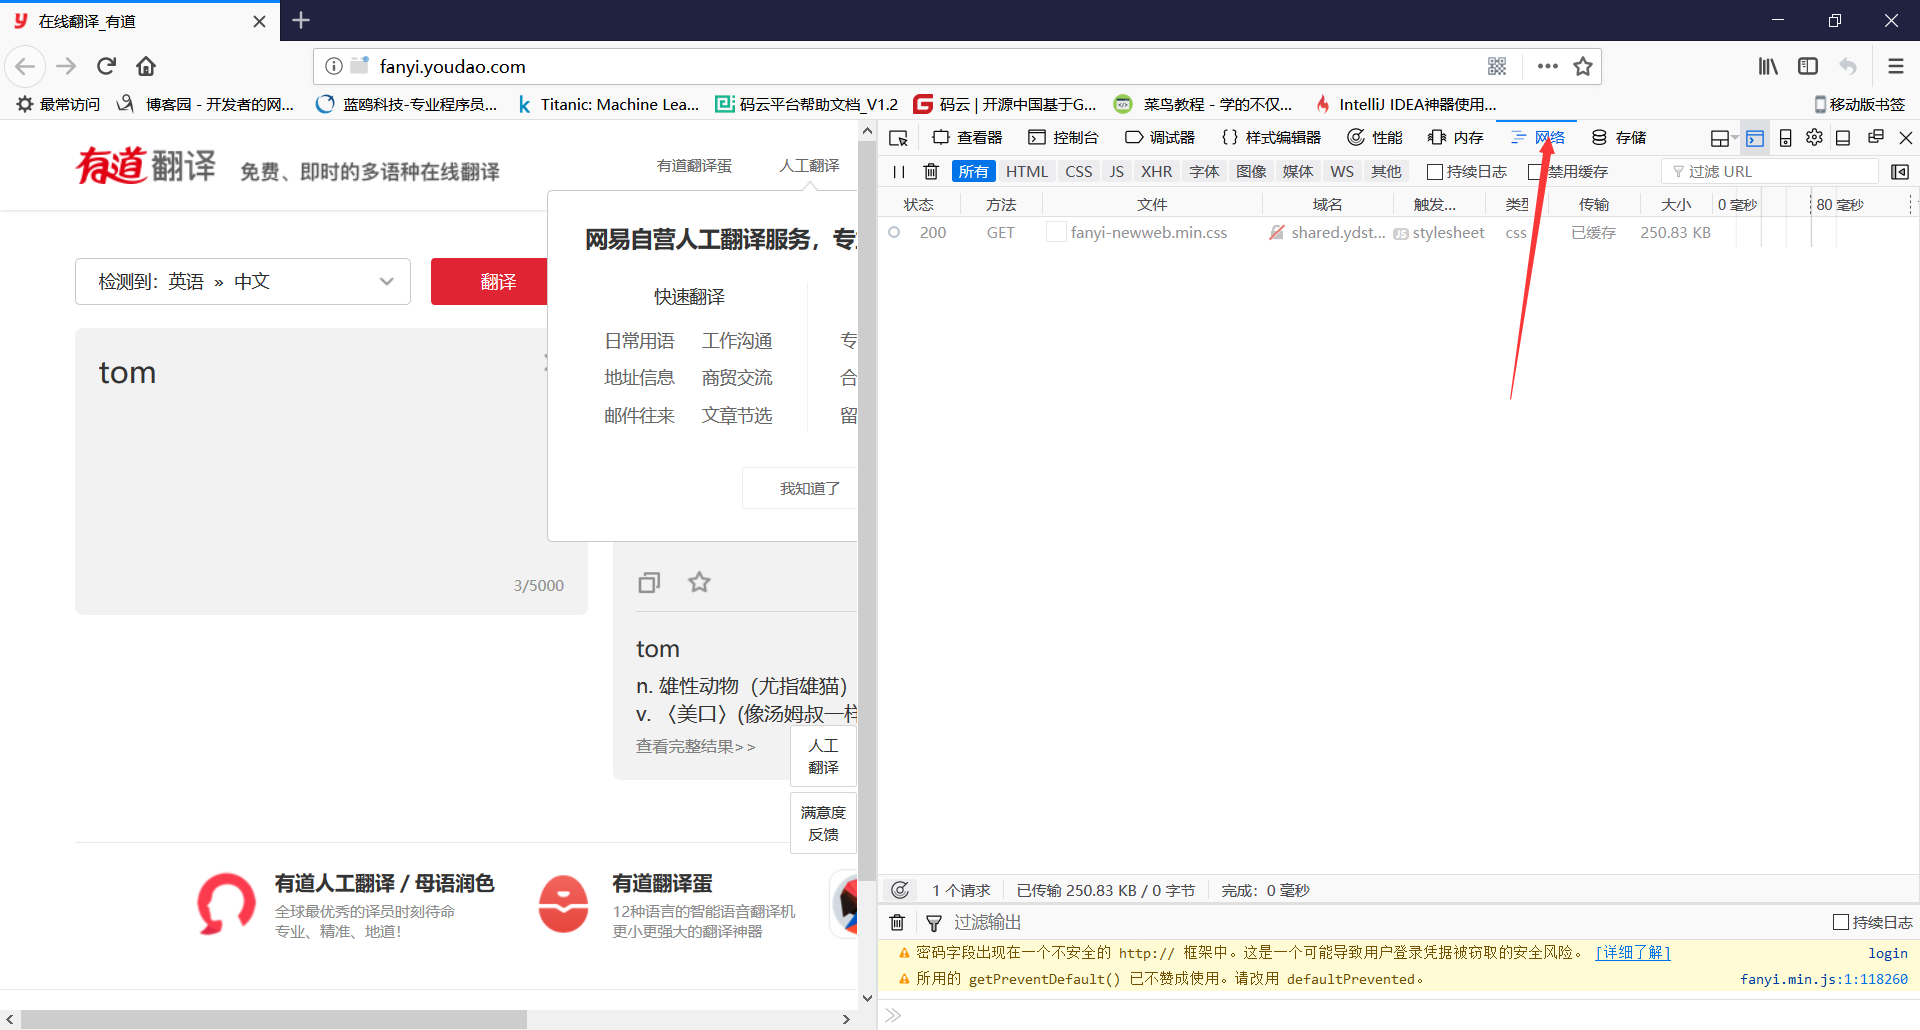Copy translation result icon

tap(649, 582)
